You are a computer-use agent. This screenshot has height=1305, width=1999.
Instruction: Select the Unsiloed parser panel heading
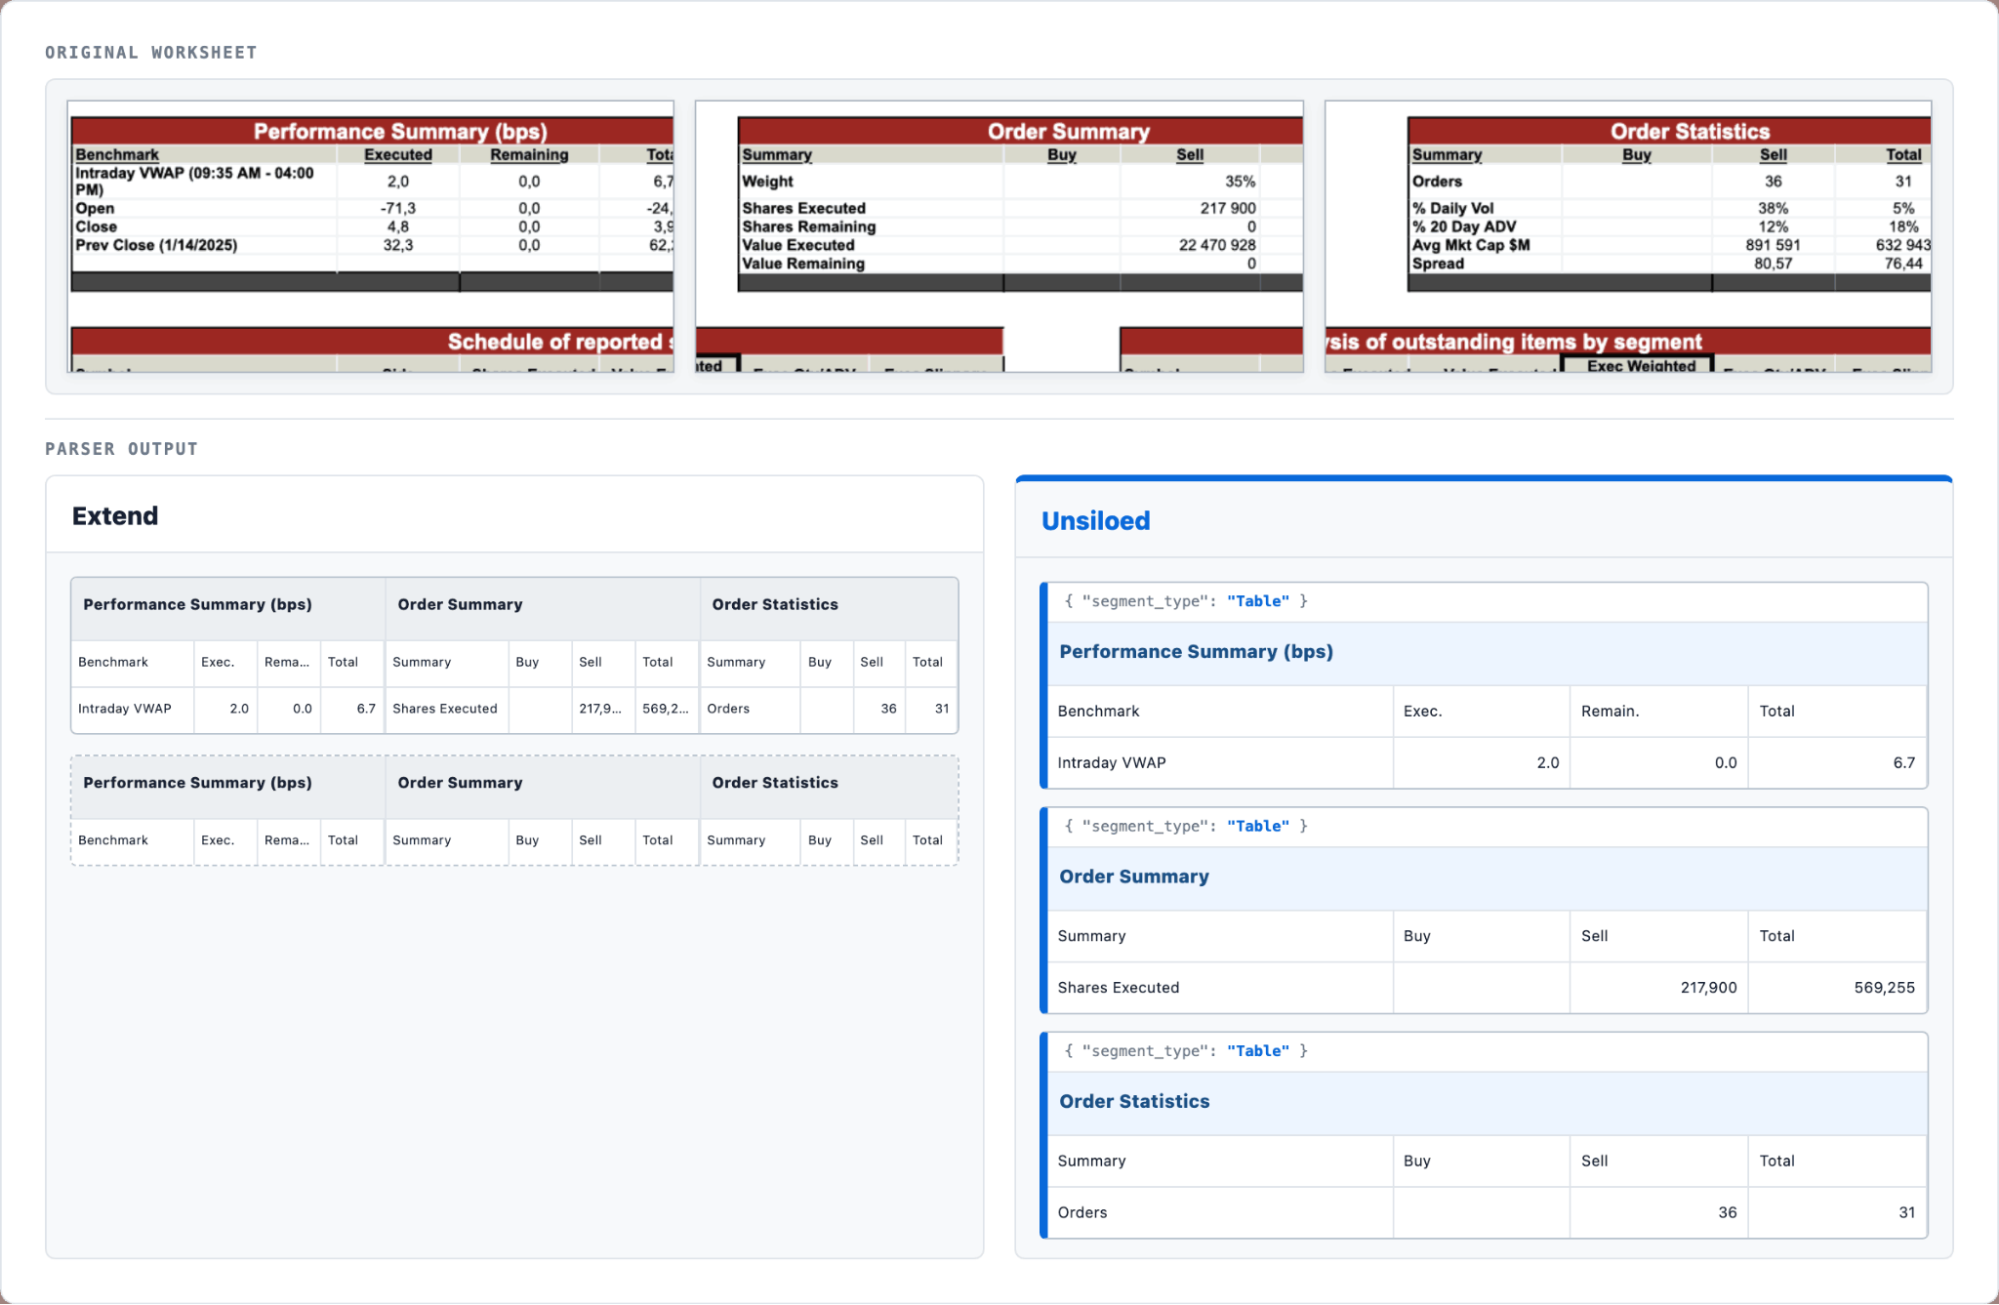(x=1096, y=521)
